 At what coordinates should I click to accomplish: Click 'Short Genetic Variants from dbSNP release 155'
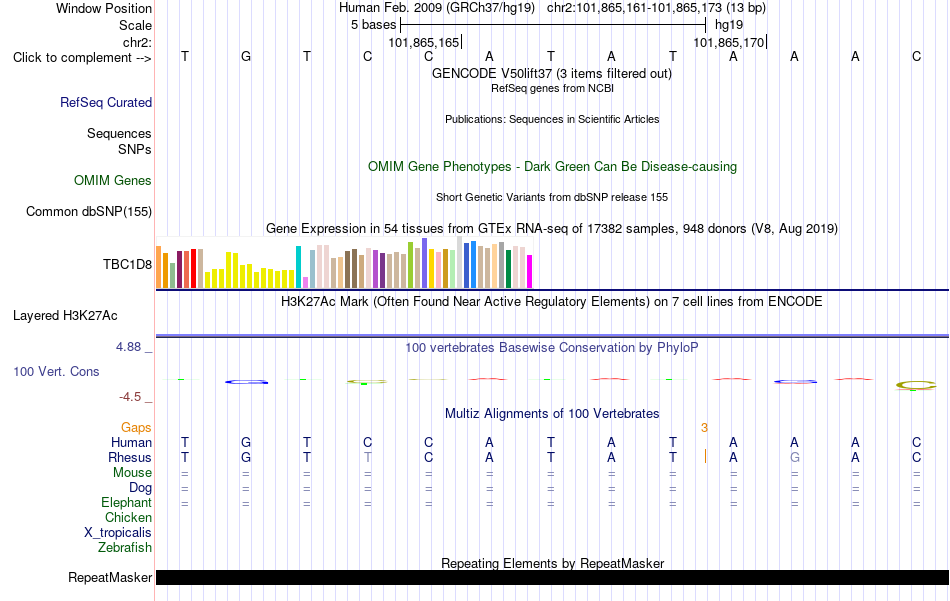tap(552, 197)
